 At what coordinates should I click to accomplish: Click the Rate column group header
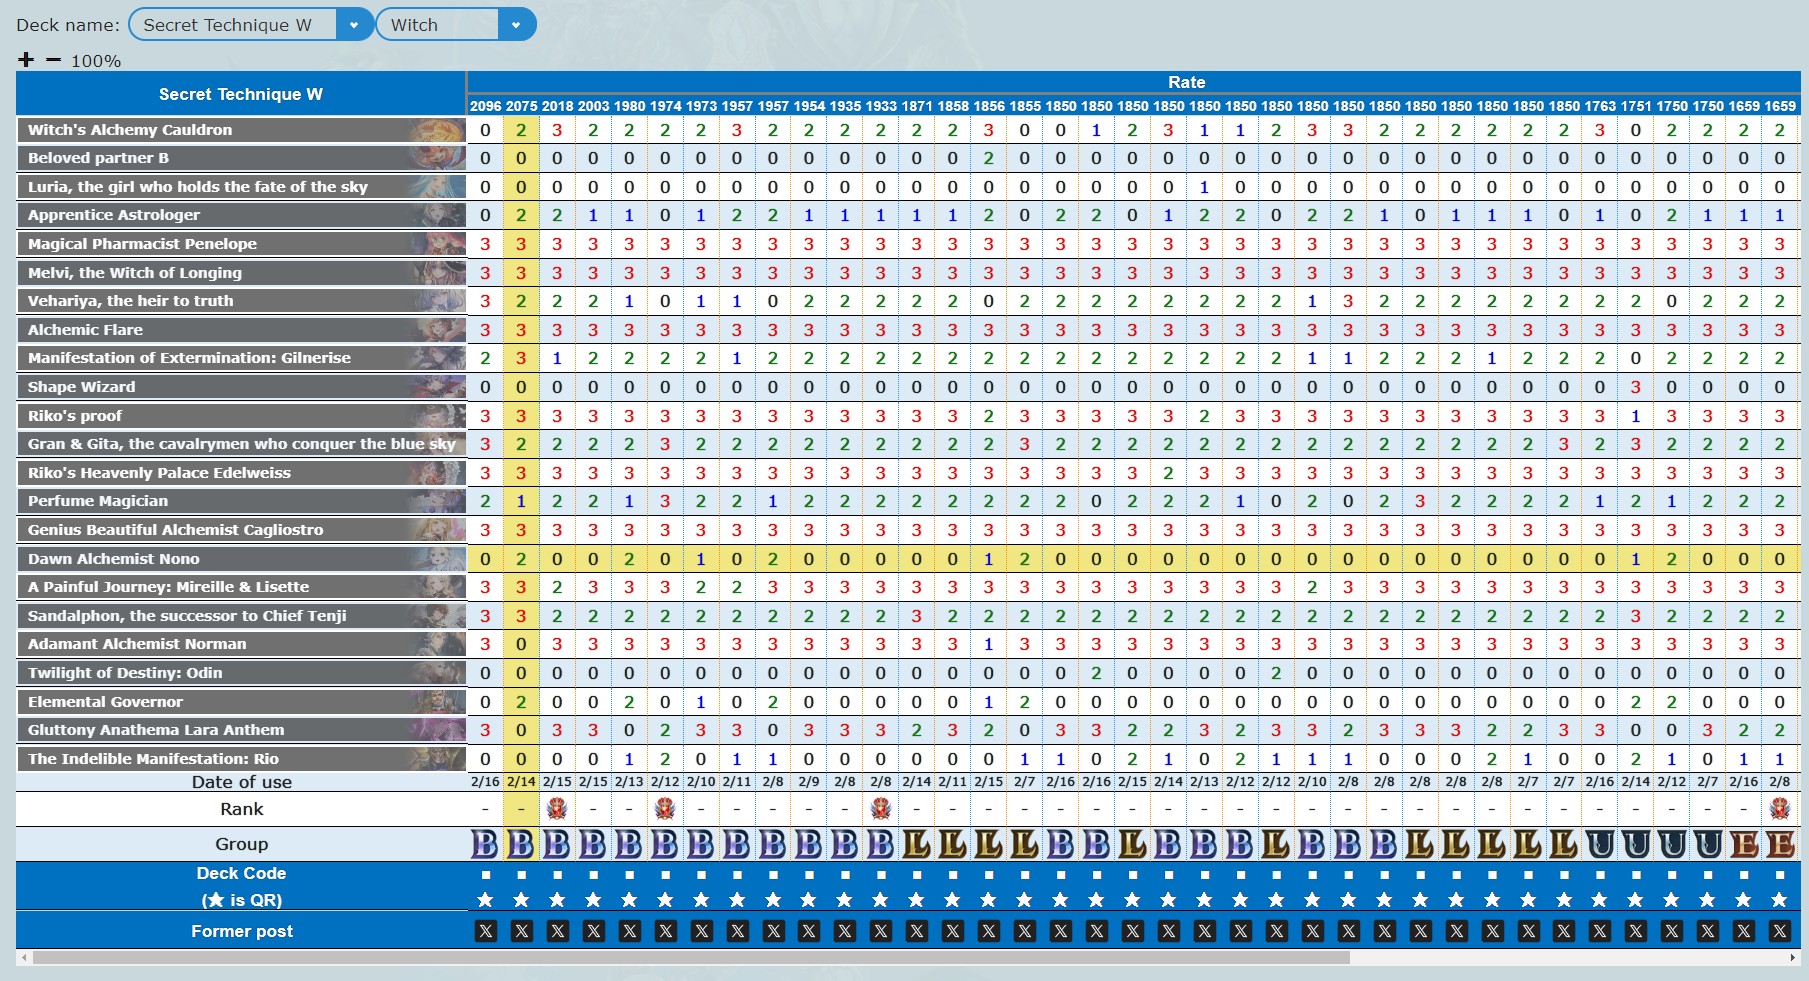(1186, 82)
